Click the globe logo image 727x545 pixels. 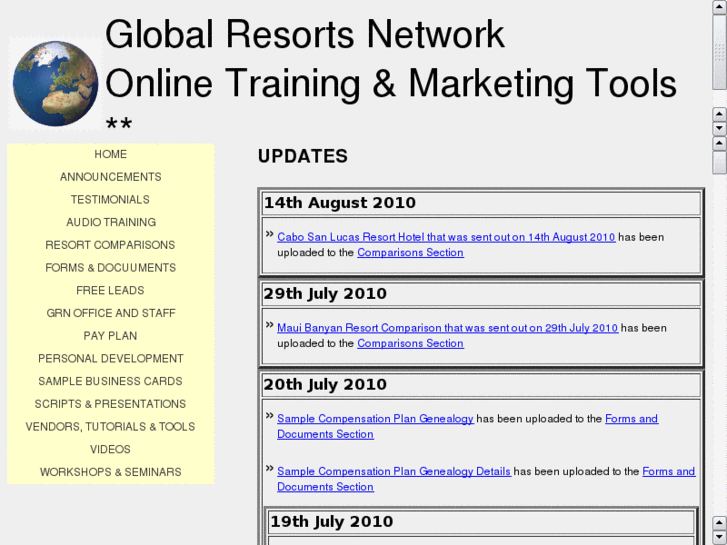click(x=55, y=83)
